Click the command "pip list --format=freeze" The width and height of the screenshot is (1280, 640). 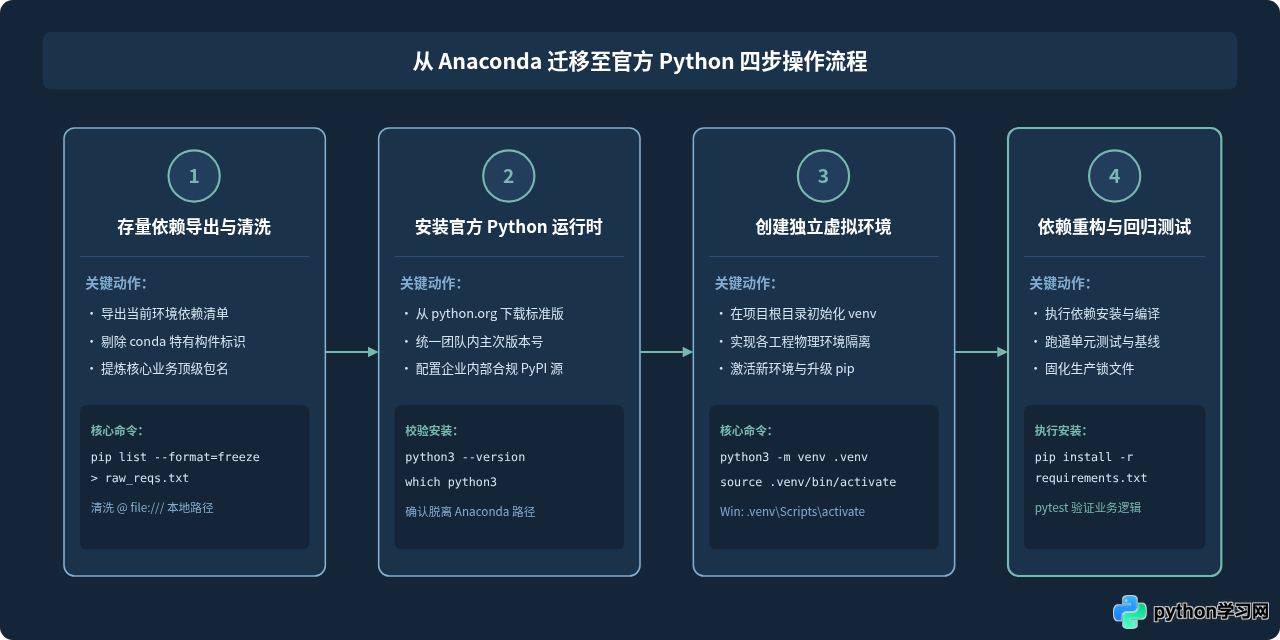pyautogui.click(x=175, y=457)
